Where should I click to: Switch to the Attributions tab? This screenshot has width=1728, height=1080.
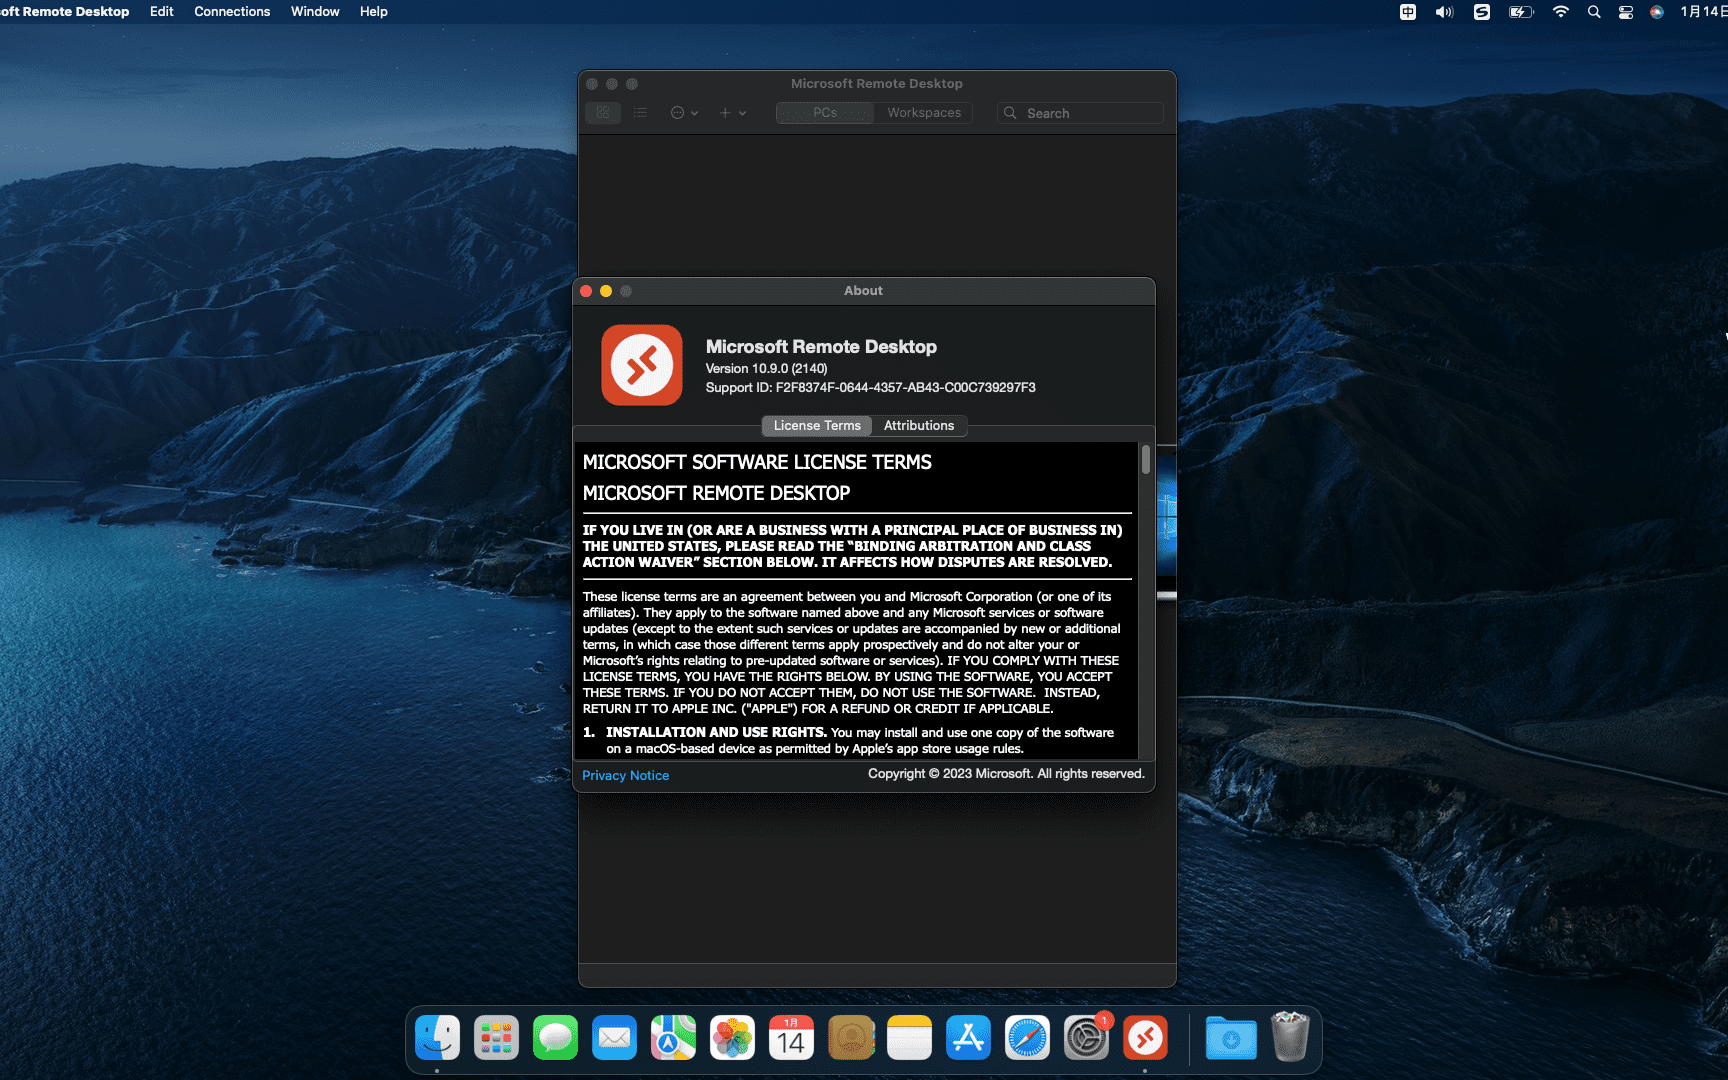(918, 426)
